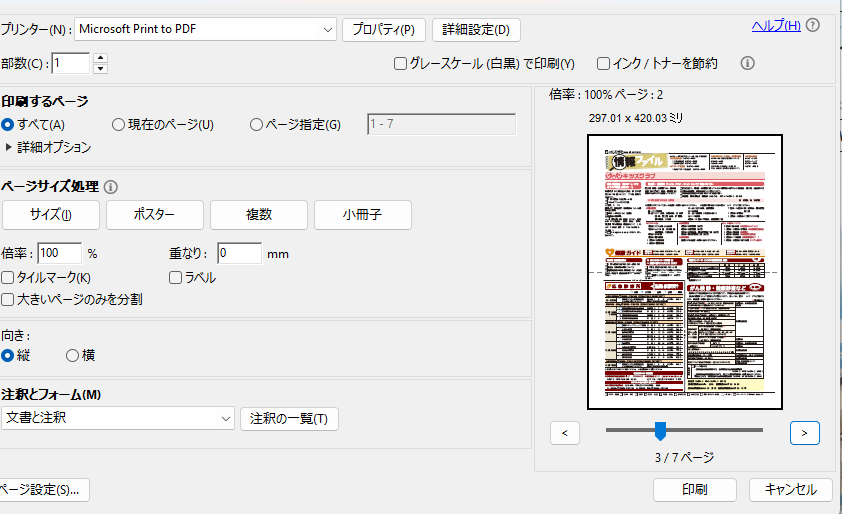Image resolution: width=842 pixels, height=514 pixels.
Task: Click the プロパティ(P) button
Action: click(x=384, y=30)
